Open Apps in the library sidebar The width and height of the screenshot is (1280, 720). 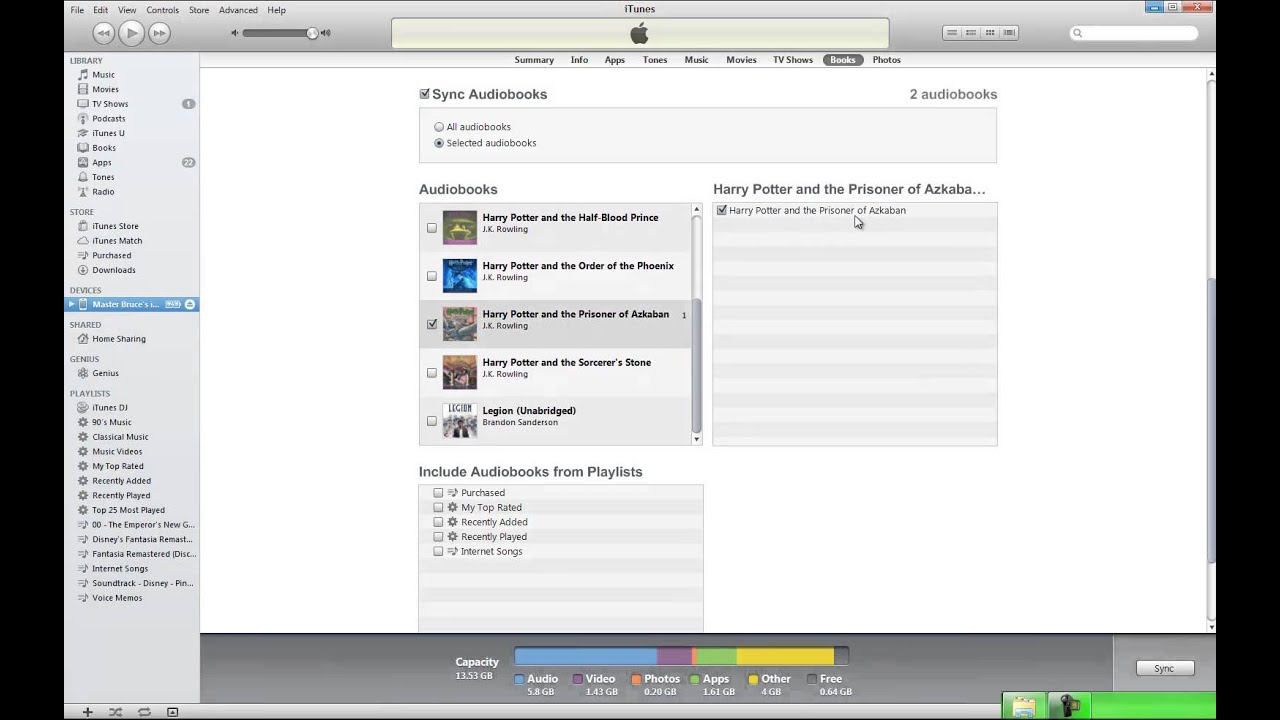click(102, 162)
